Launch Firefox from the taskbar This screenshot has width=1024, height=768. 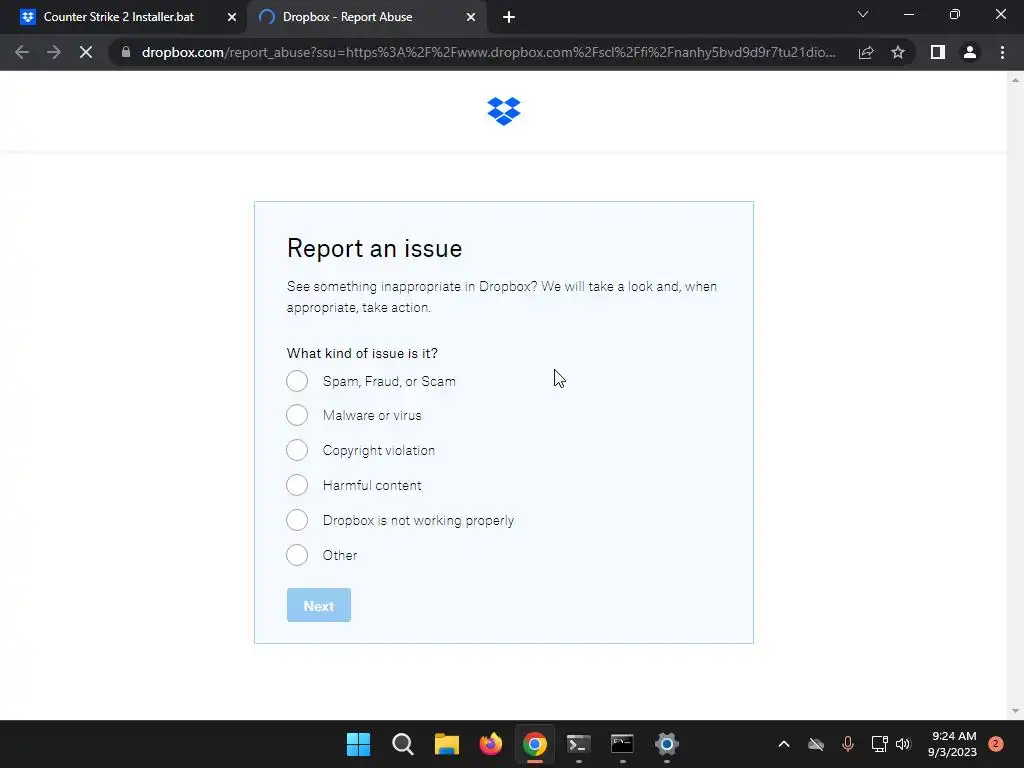[x=490, y=744]
